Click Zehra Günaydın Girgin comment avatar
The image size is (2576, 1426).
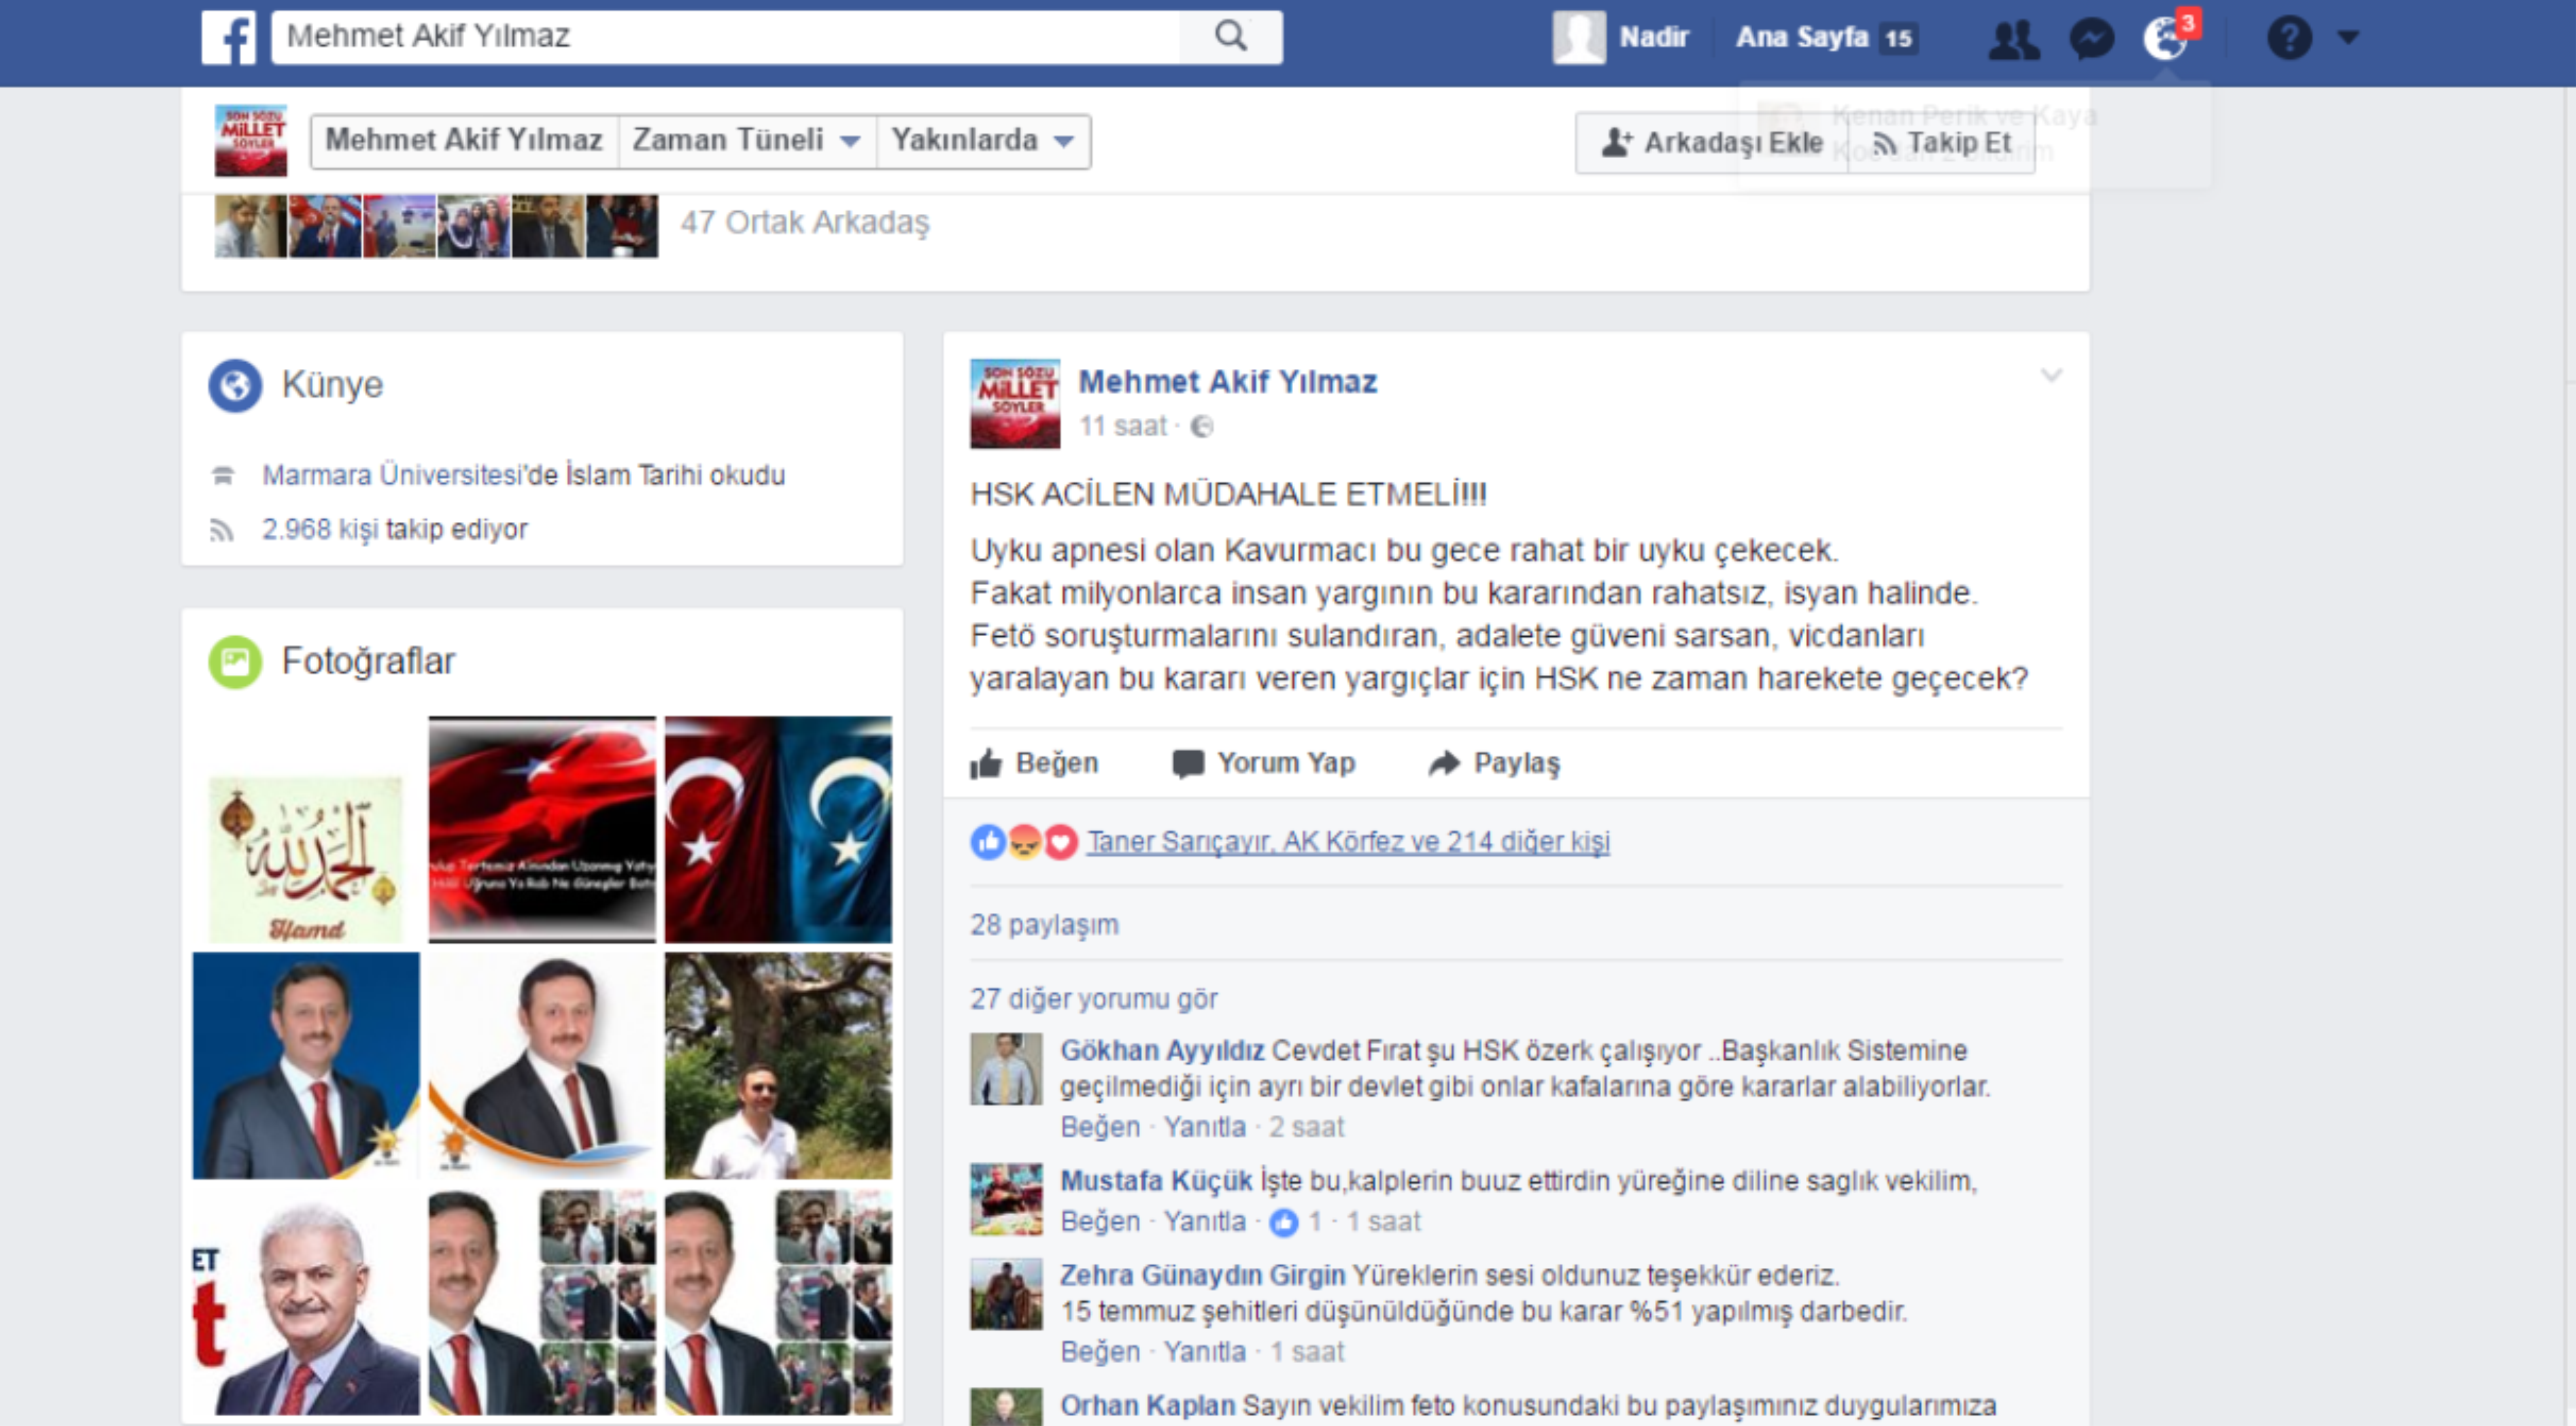(1006, 1294)
